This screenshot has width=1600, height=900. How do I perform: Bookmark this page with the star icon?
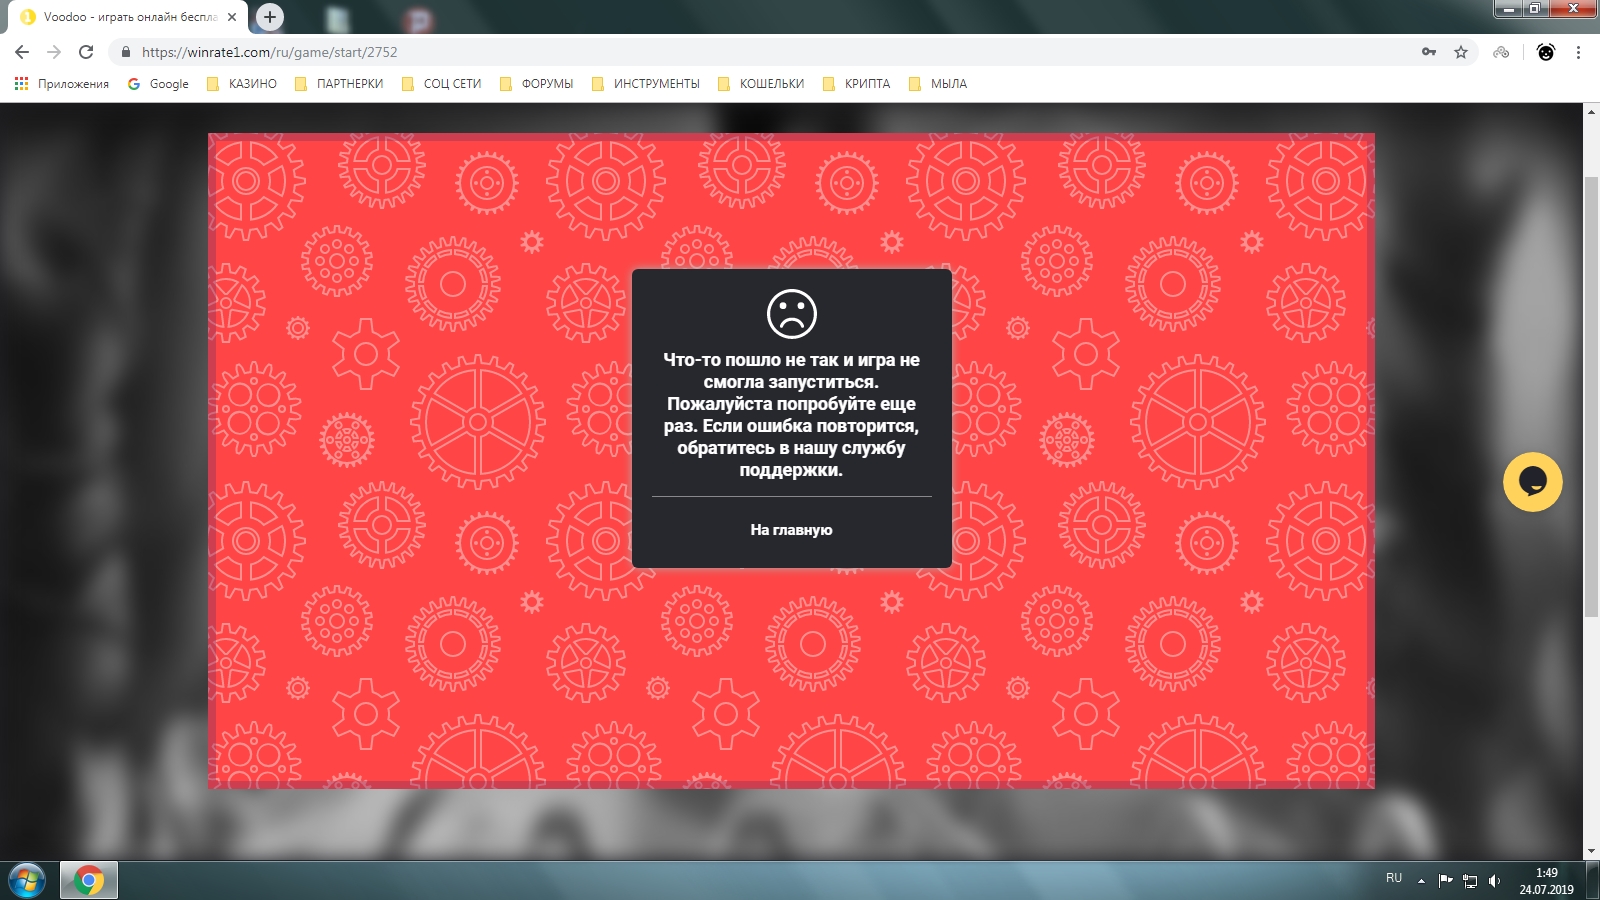1461,52
